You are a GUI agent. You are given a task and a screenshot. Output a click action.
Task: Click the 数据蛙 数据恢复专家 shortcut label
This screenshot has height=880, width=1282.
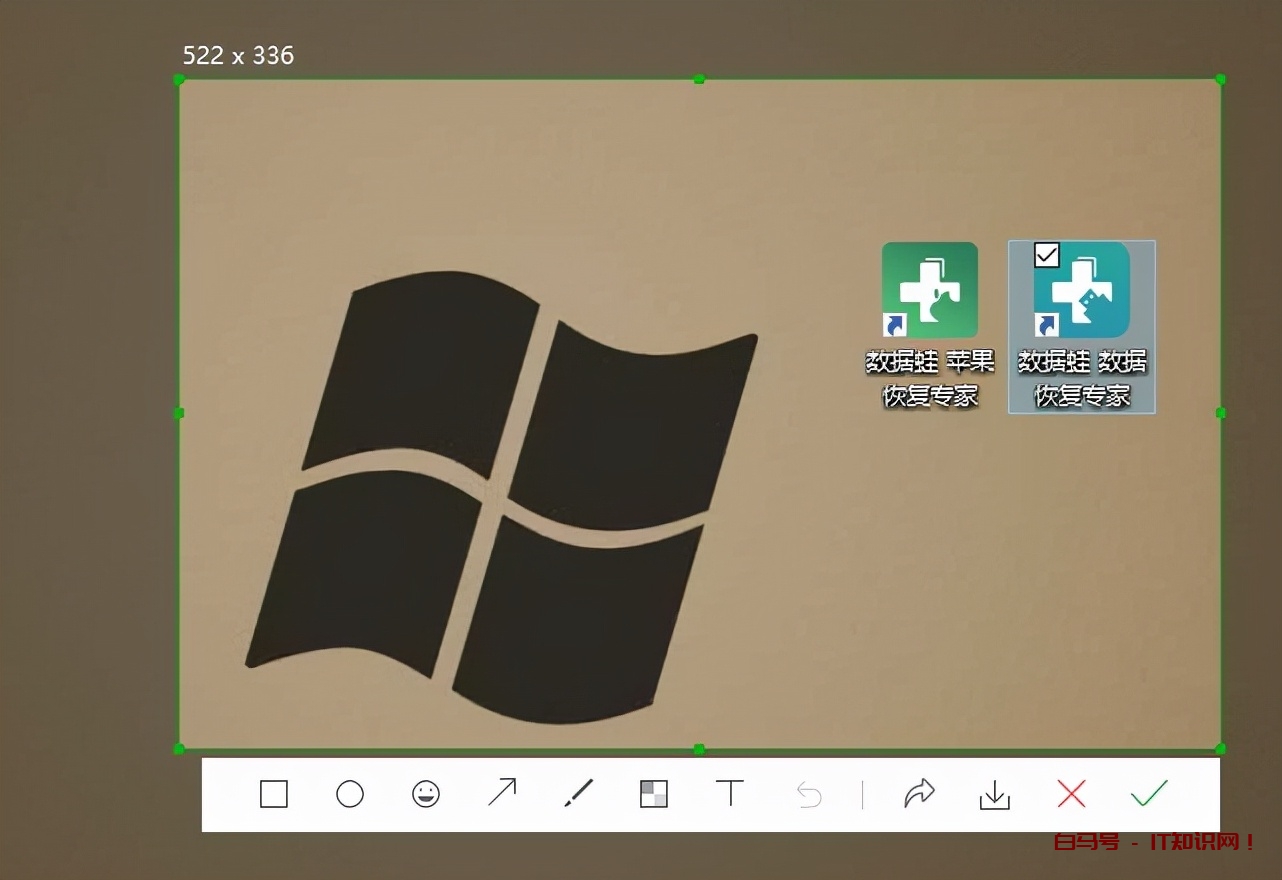click(1082, 378)
